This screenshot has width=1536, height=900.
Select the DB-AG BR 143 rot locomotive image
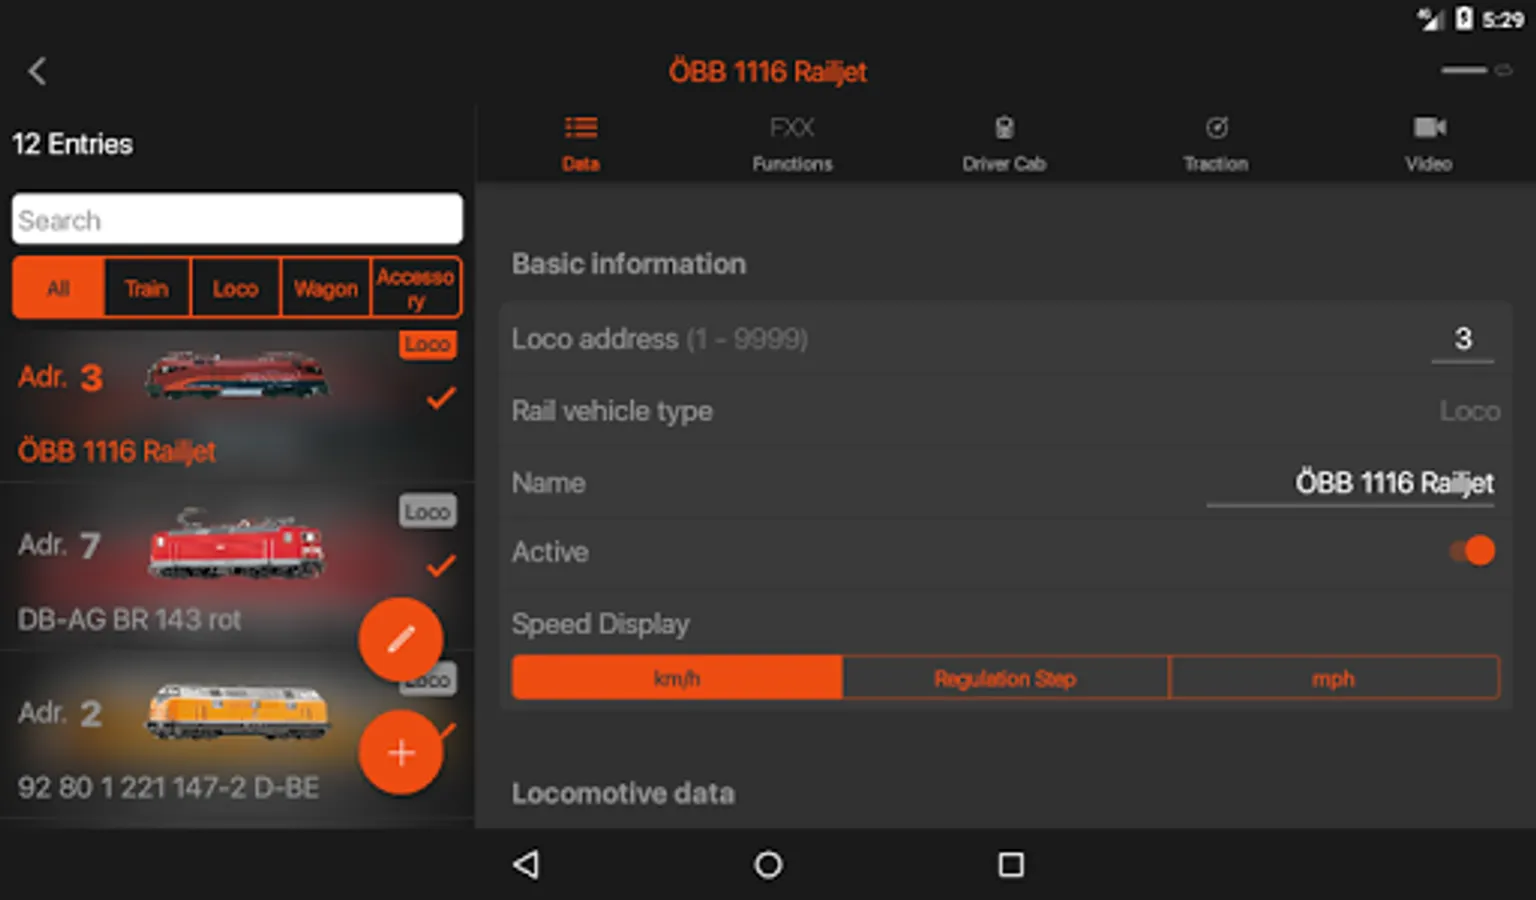point(236,545)
